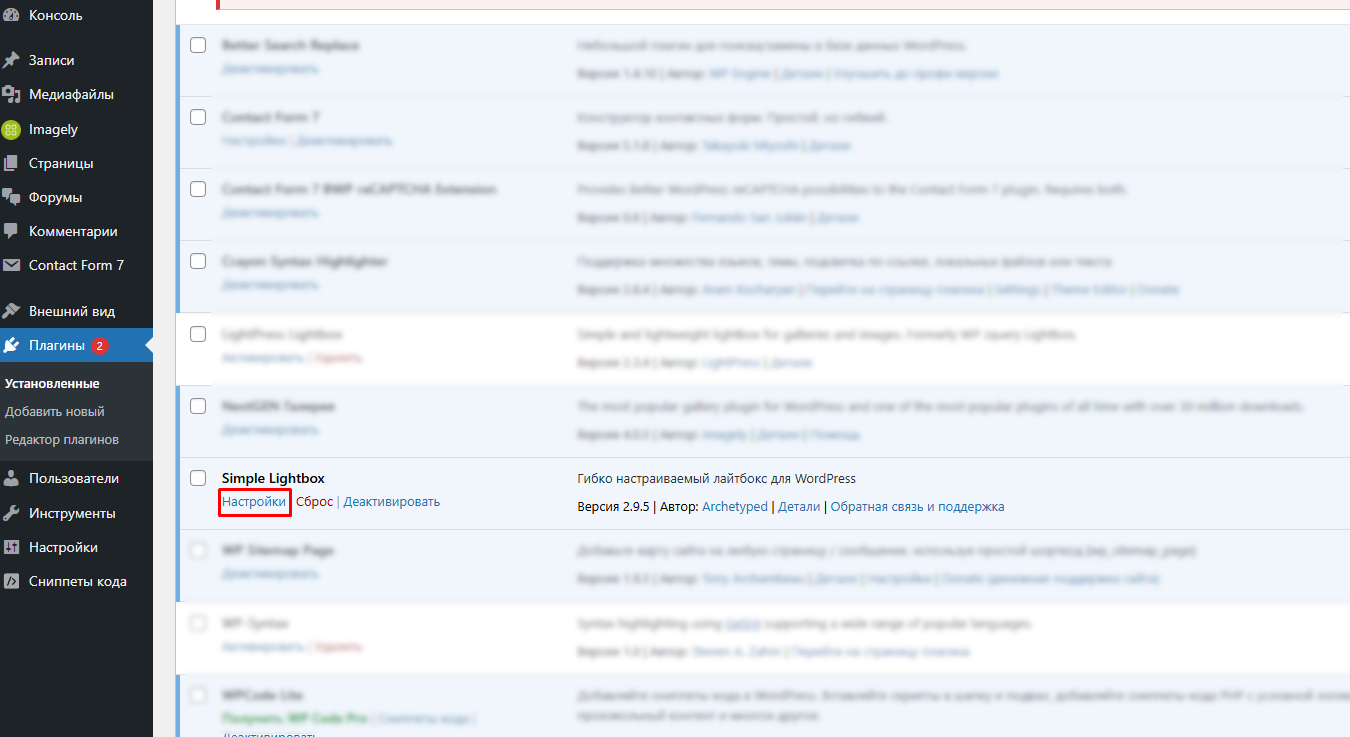Activate the WP-Syntax plugin

tap(263, 646)
